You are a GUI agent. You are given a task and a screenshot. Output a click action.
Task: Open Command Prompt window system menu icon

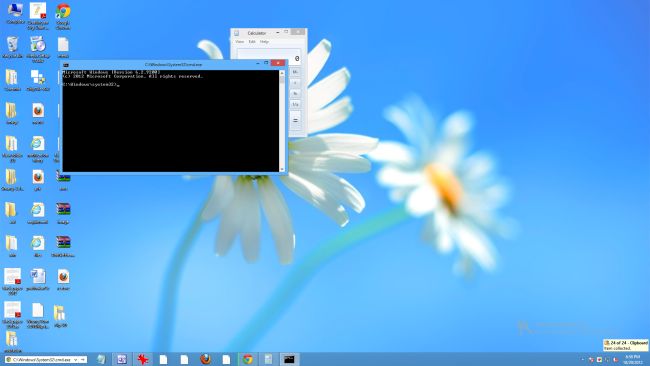[66, 65]
